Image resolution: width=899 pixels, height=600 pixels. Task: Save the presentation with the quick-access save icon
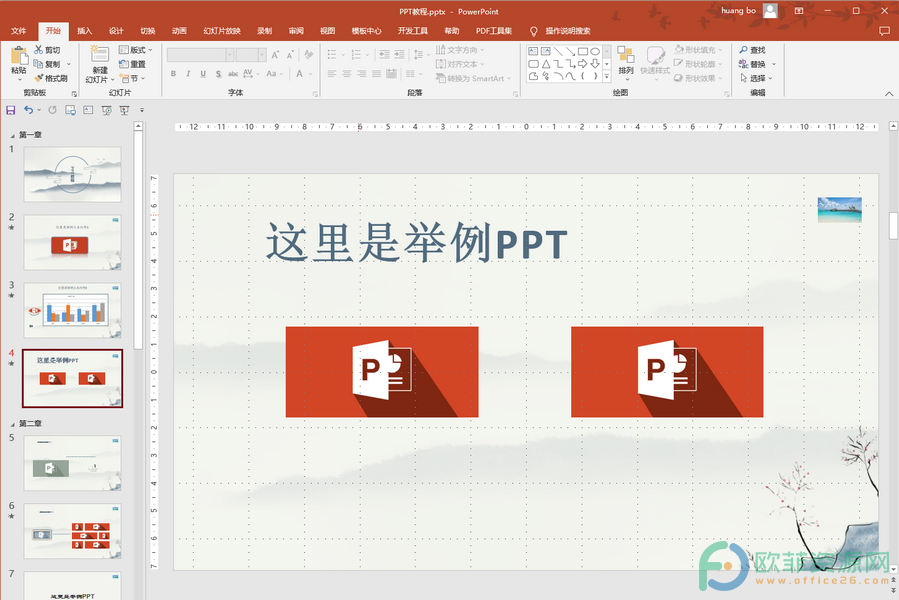[10, 110]
